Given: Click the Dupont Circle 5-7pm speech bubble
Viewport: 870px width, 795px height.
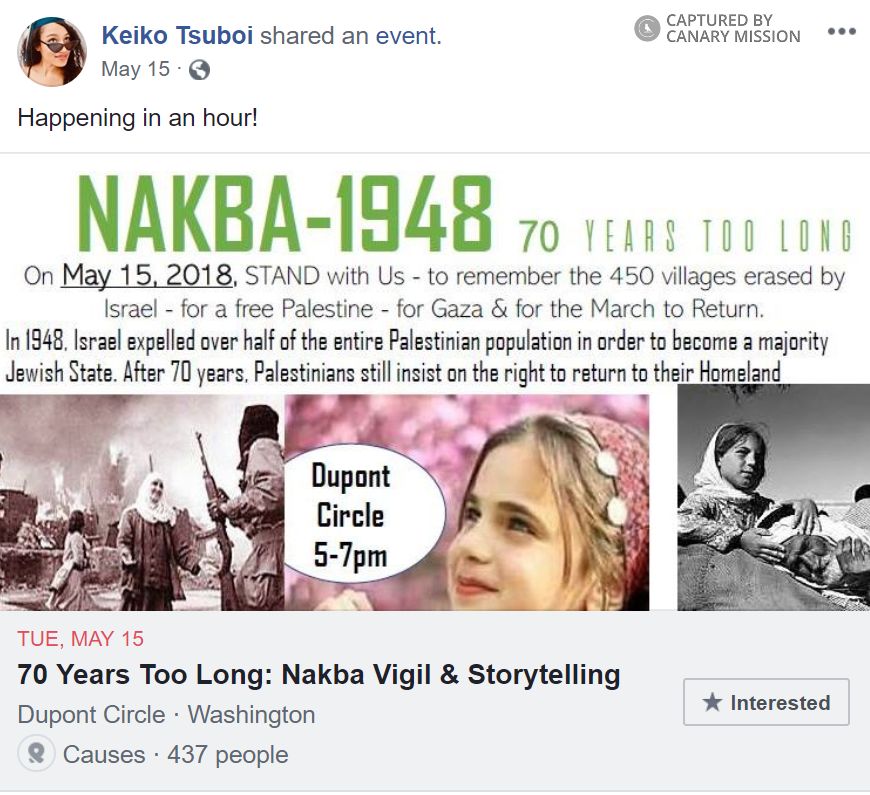Looking at the screenshot, I should tap(350, 515).
